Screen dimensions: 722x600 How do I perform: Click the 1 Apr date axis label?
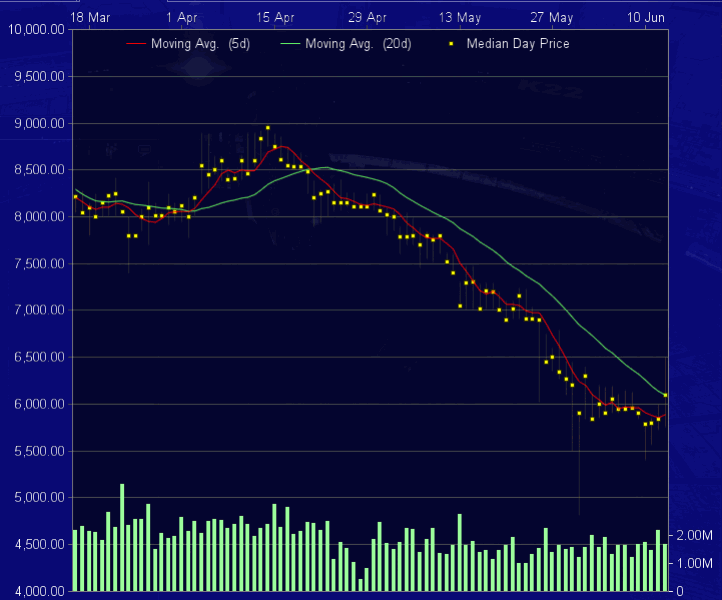pos(181,17)
